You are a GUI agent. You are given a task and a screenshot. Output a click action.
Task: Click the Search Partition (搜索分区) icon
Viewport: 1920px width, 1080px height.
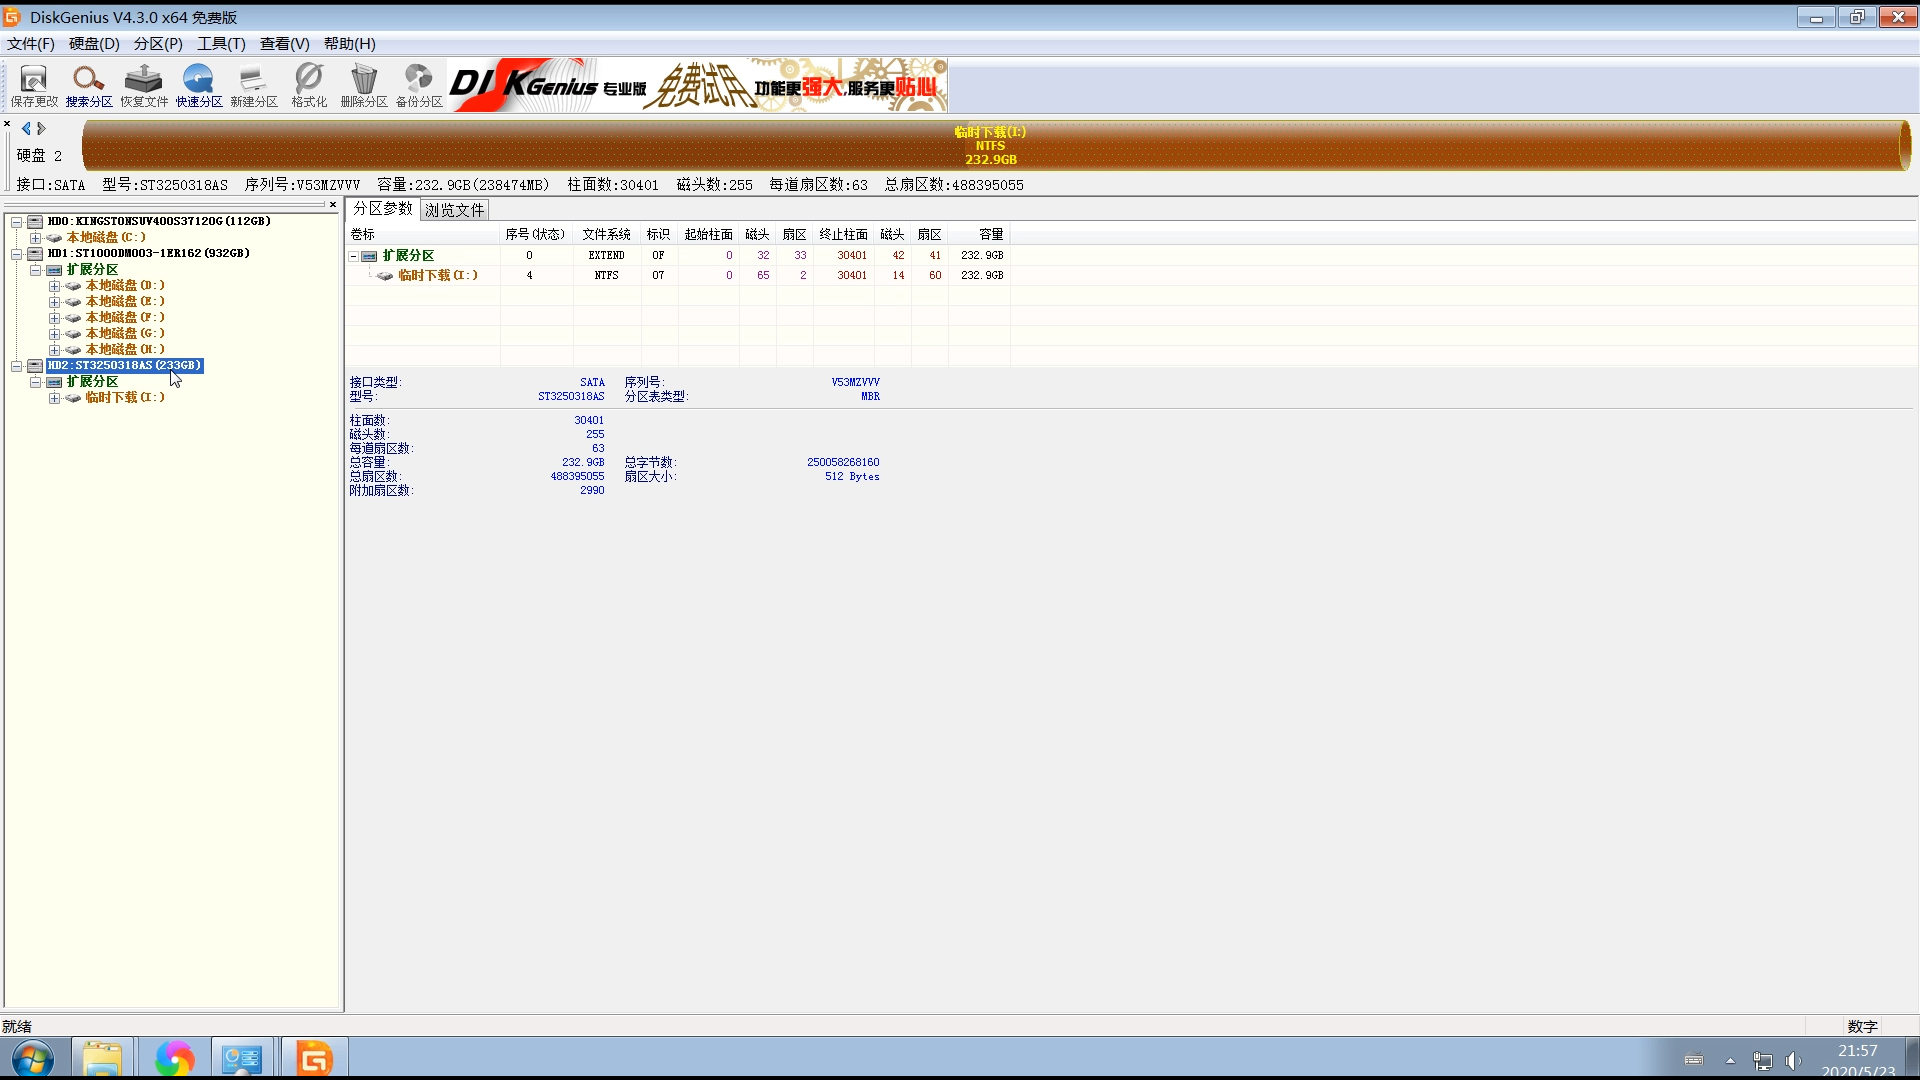[x=88, y=85]
